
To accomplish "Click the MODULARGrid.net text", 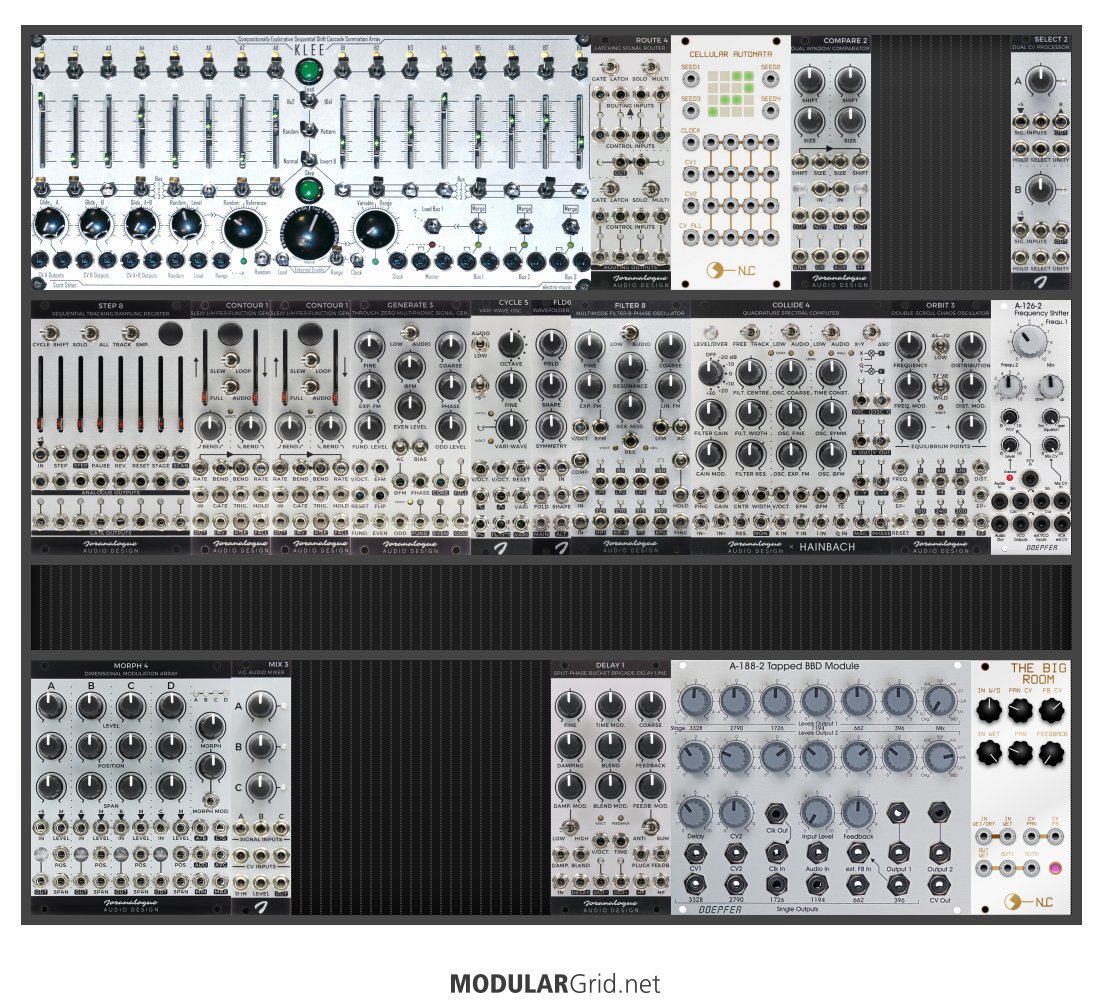I will point(555,984).
